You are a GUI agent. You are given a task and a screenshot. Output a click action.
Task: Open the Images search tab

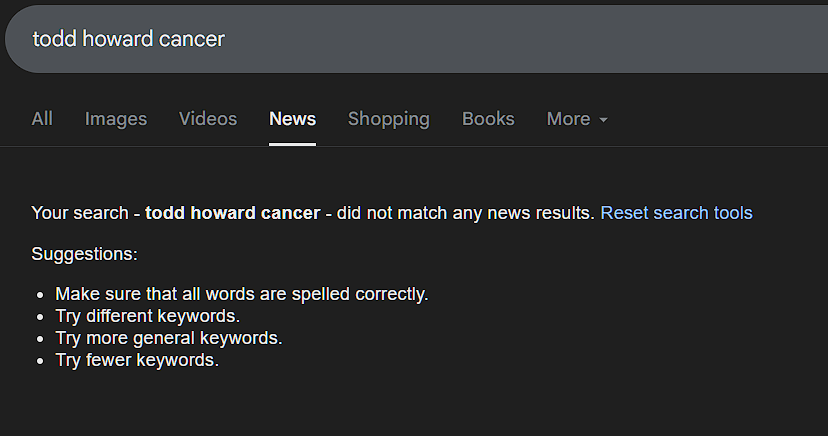[116, 119]
